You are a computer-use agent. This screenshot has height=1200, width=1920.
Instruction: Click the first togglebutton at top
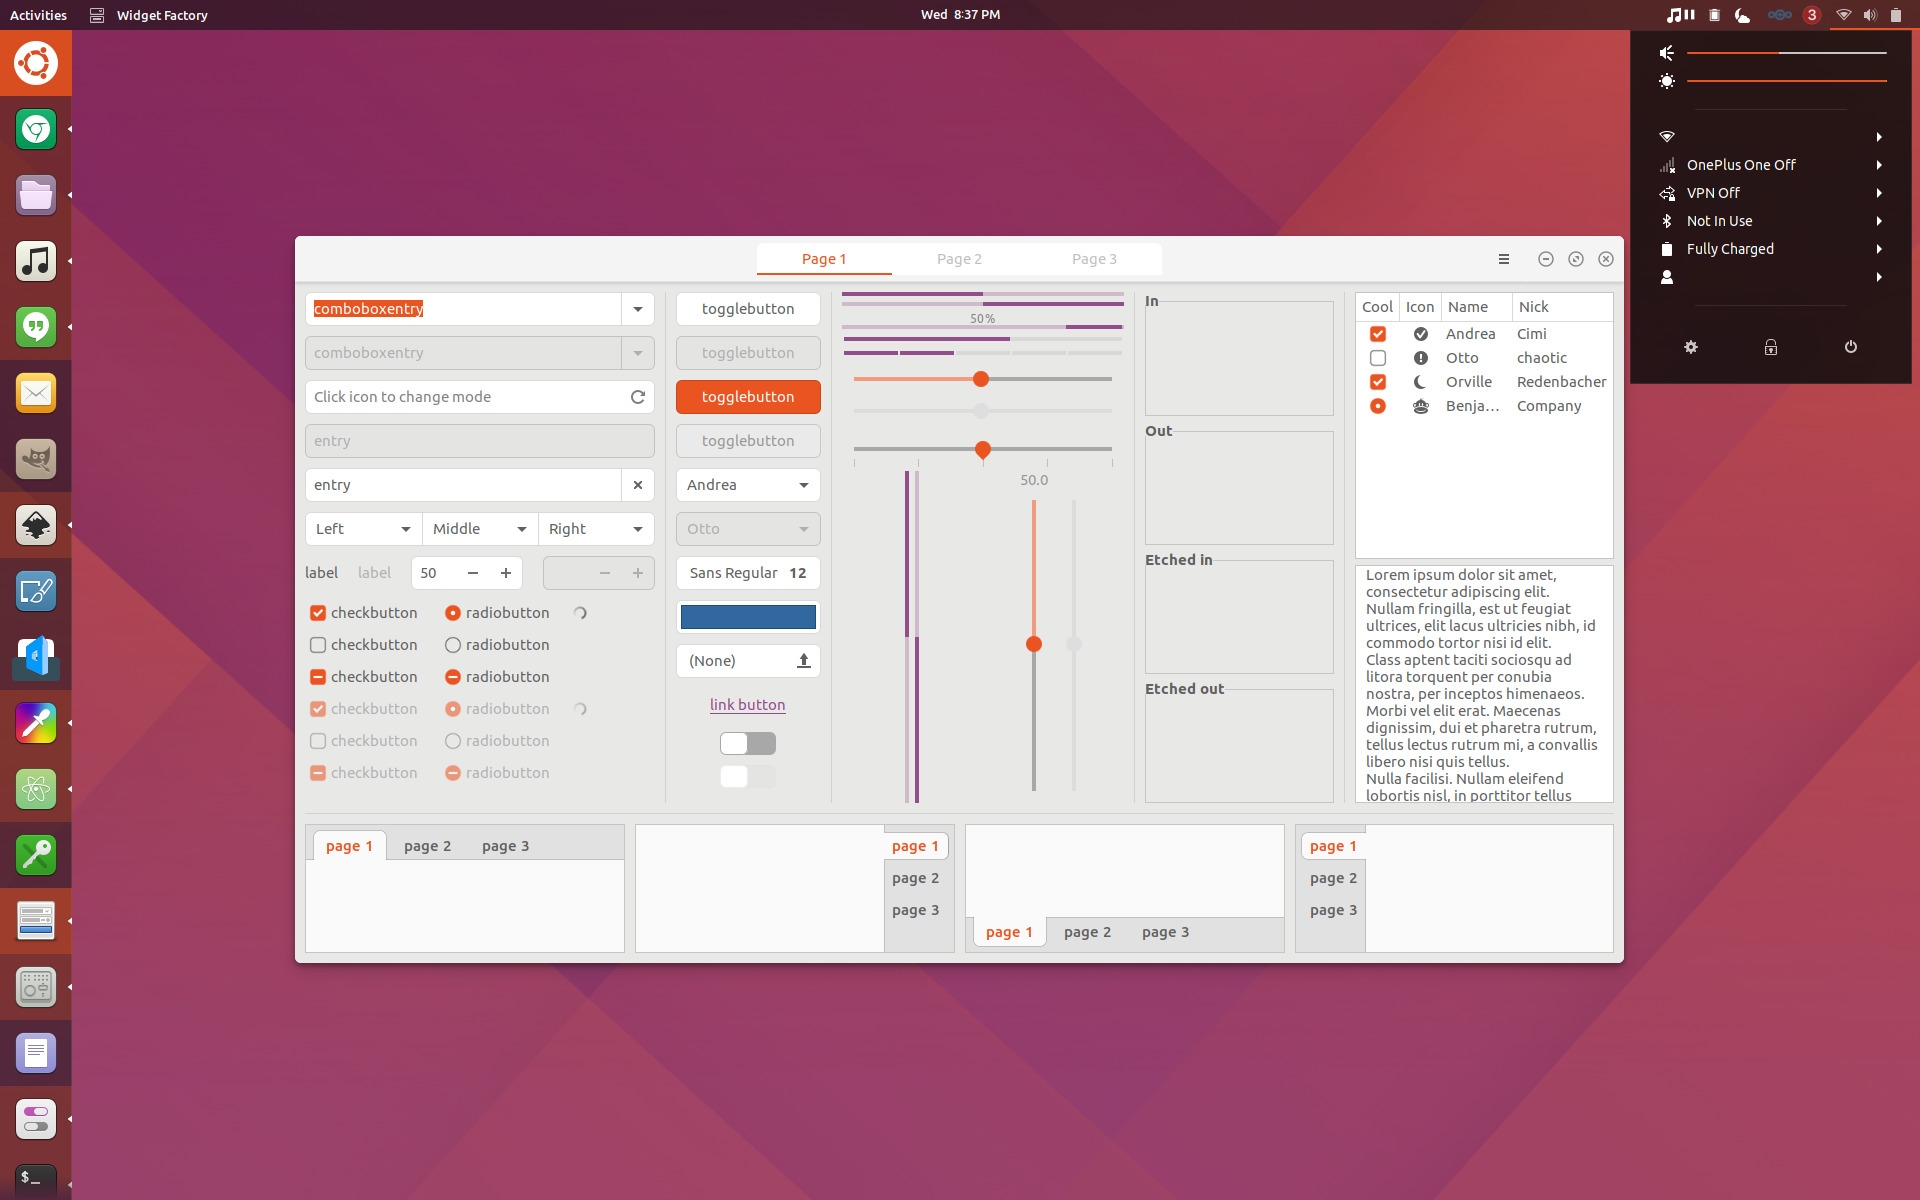click(x=748, y=309)
